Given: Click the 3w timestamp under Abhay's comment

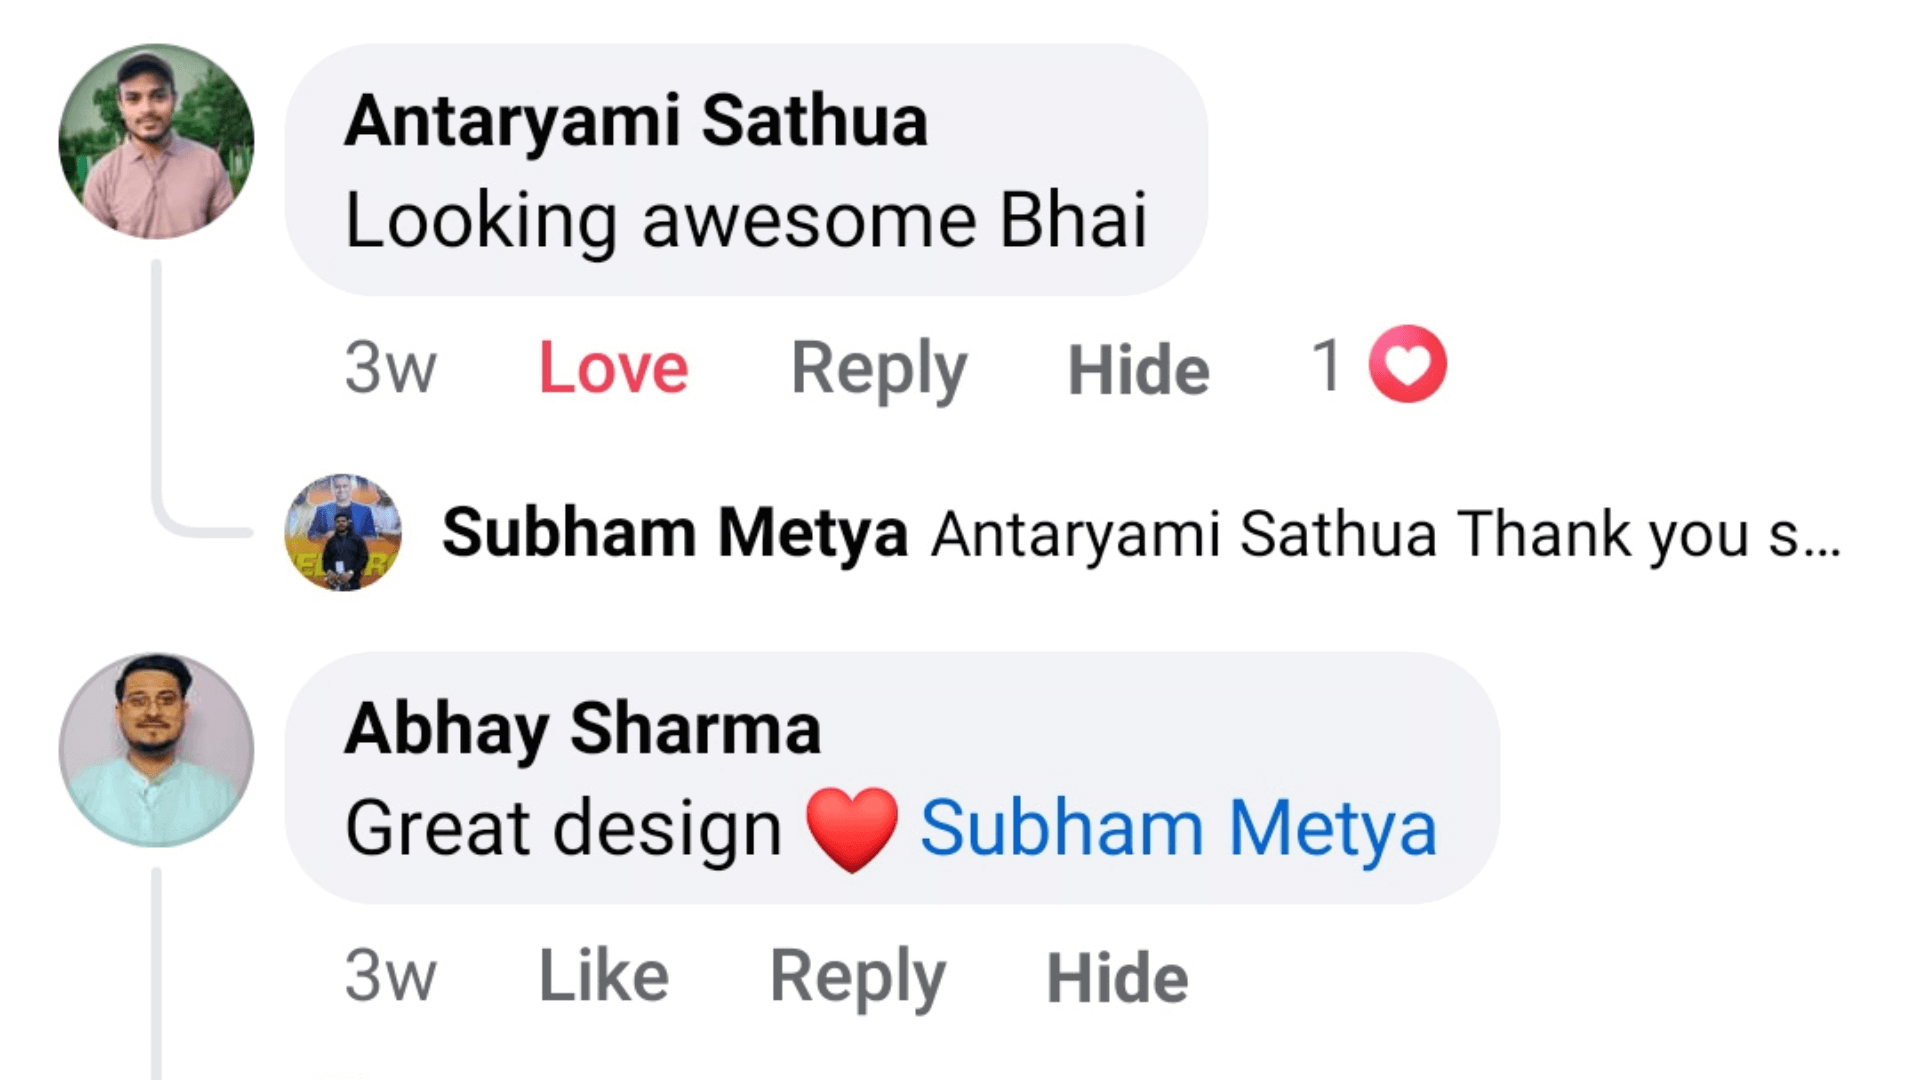Looking at the screenshot, I should [390, 976].
